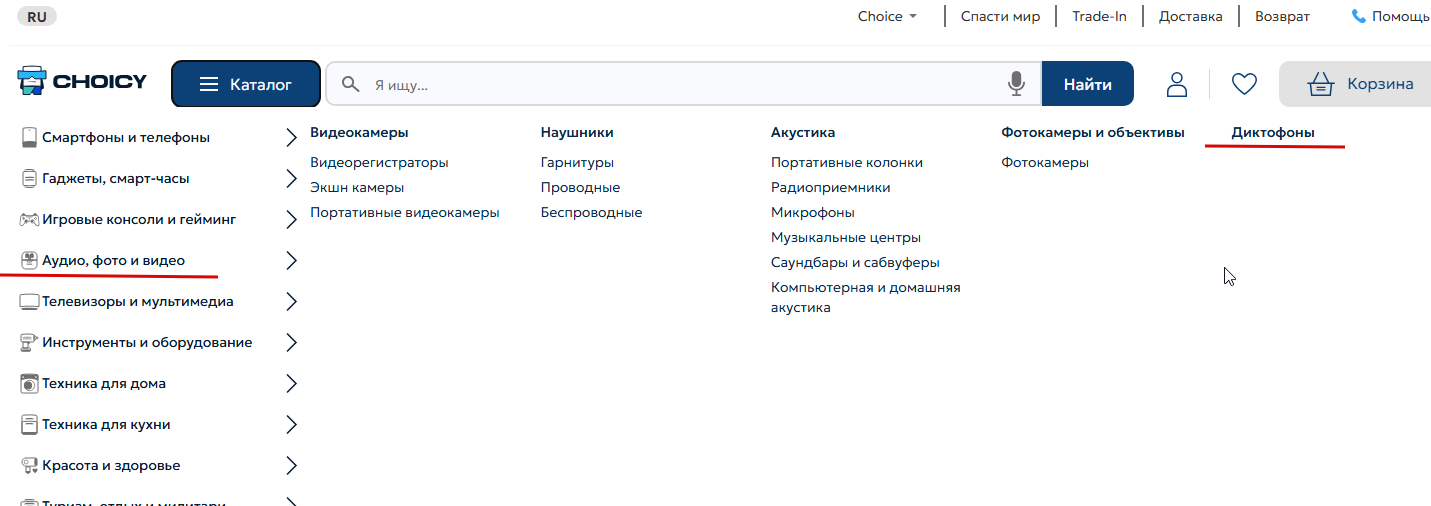Open Диктофоны category heading
The width and height of the screenshot is (1431, 506).
1273,132
